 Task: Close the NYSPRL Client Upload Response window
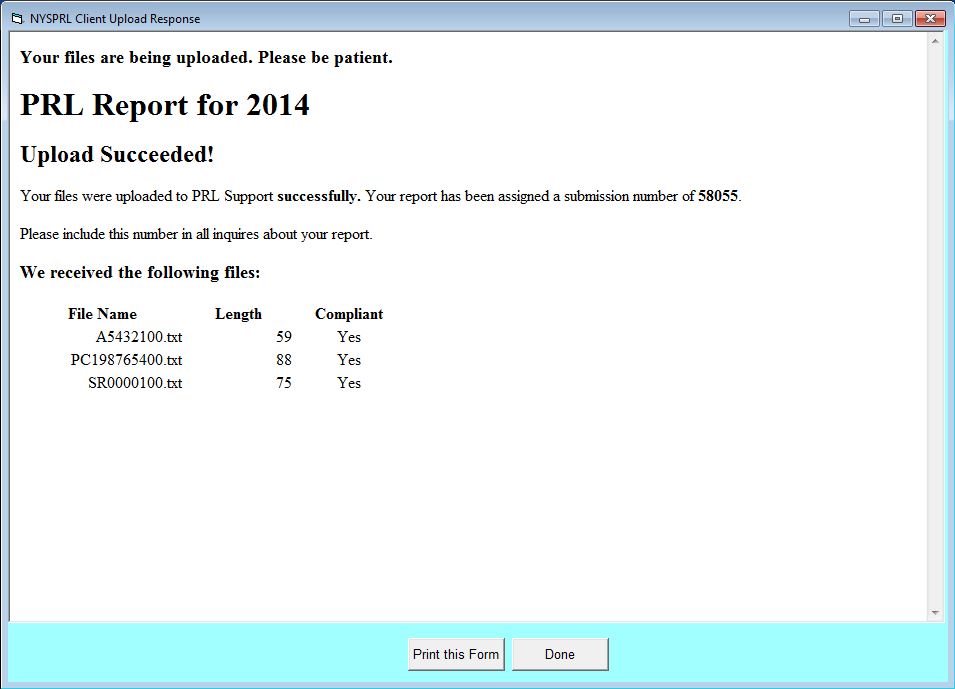(930, 18)
